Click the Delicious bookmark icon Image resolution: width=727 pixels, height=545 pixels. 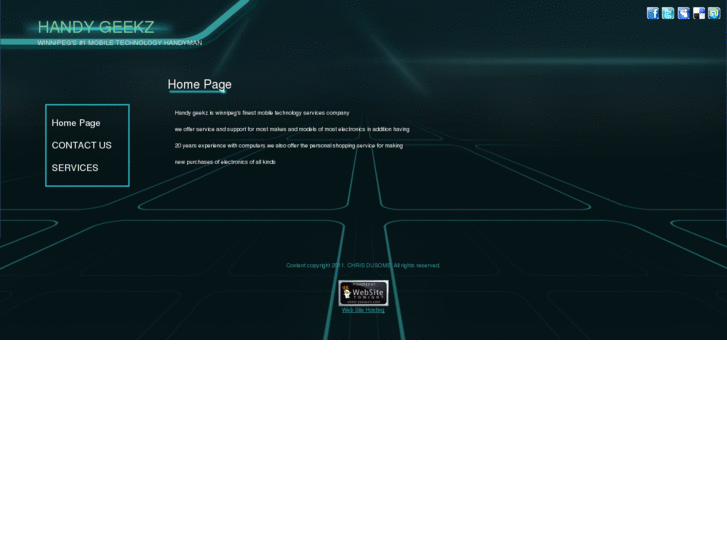pyautogui.click(x=699, y=13)
